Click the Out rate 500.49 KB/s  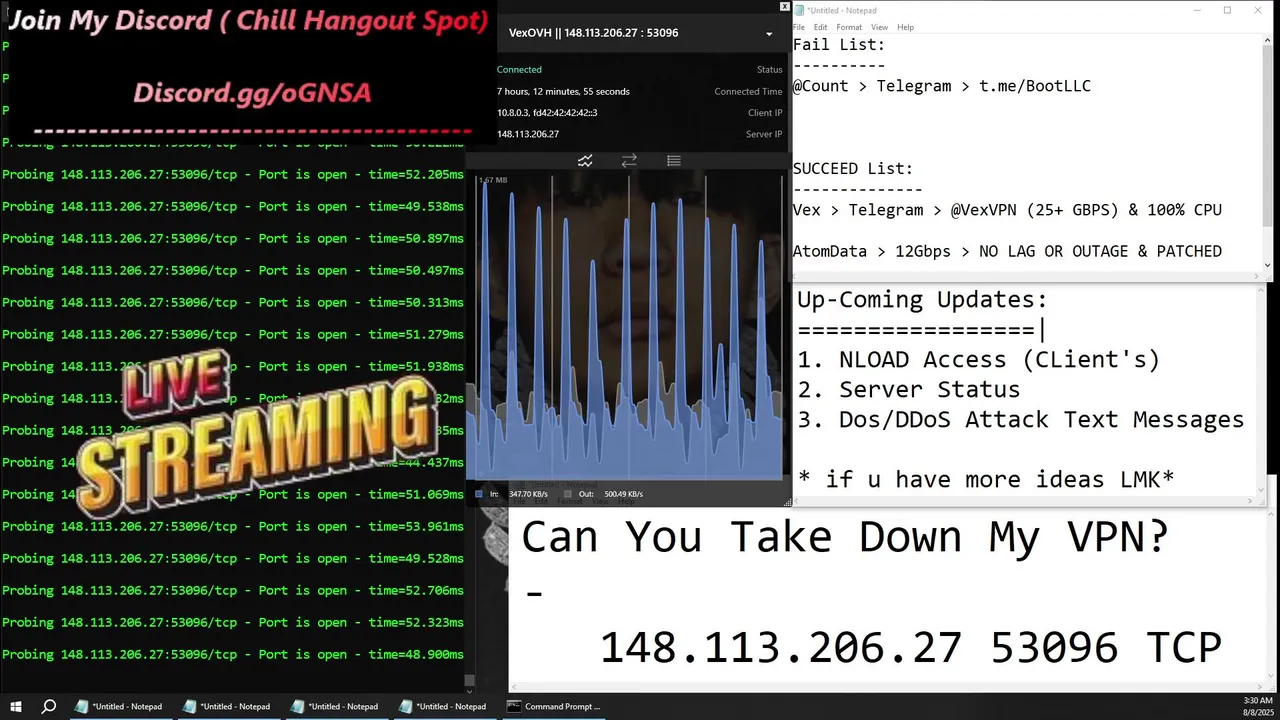click(621, 494)
